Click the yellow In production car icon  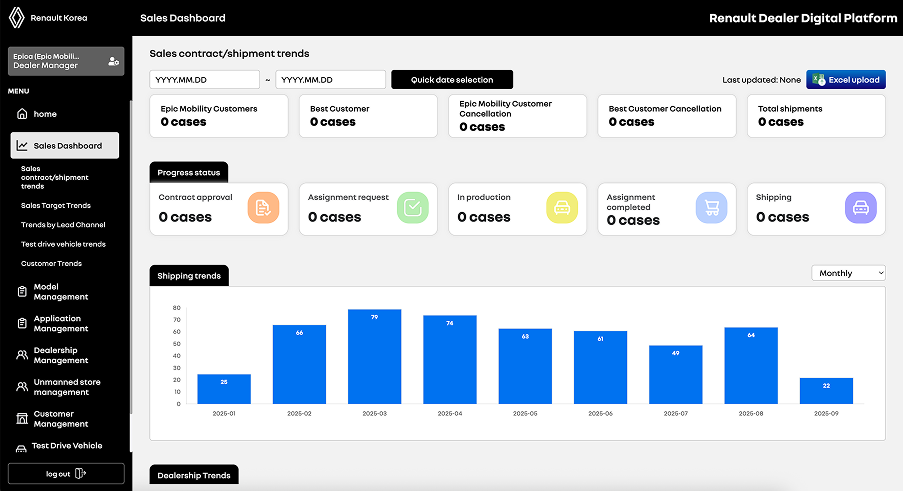561,208
